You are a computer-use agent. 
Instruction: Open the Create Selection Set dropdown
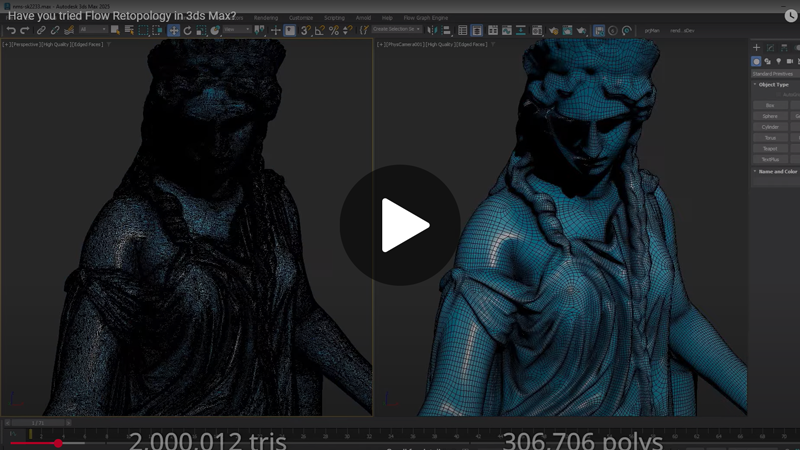(x=396, y=30)
